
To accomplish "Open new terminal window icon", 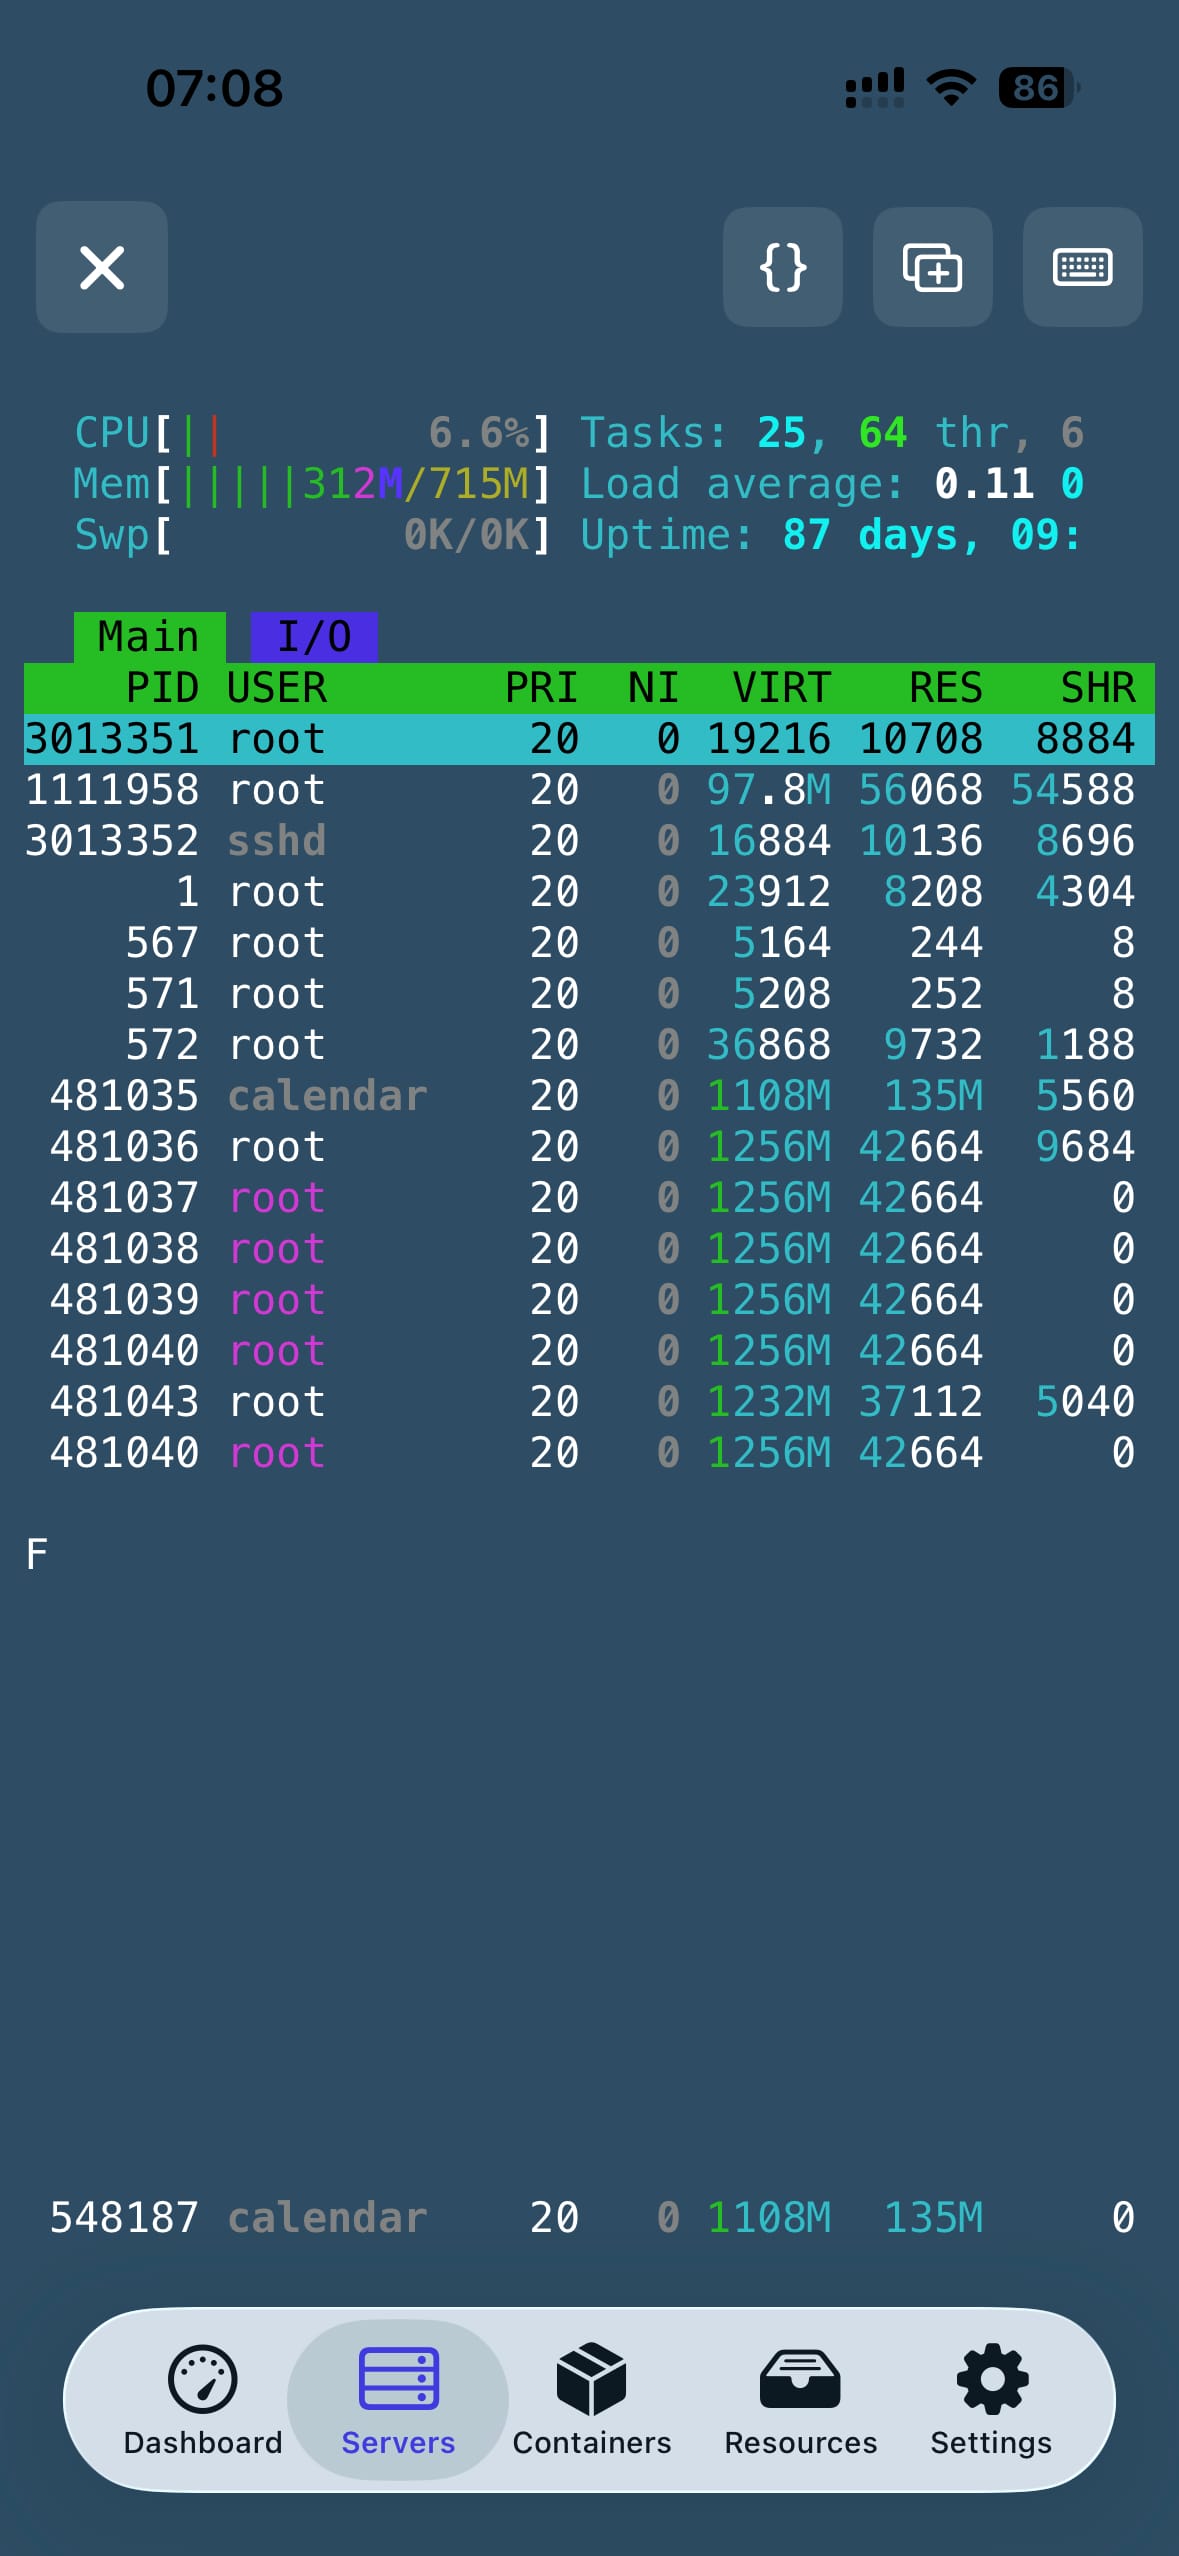I will pyautogui.click(x=933, y=267).
